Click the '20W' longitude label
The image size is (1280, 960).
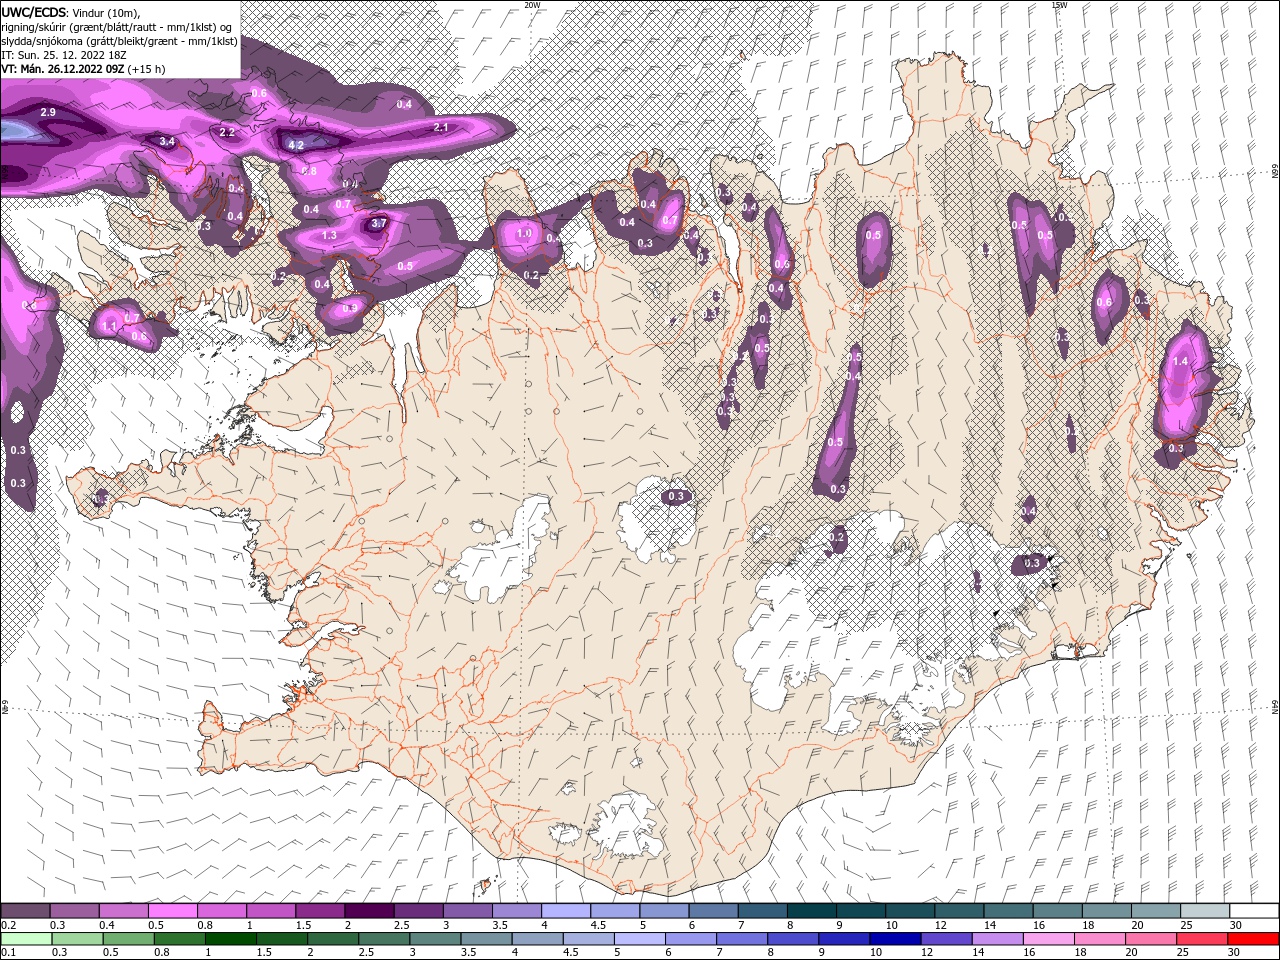coord(532,4)
